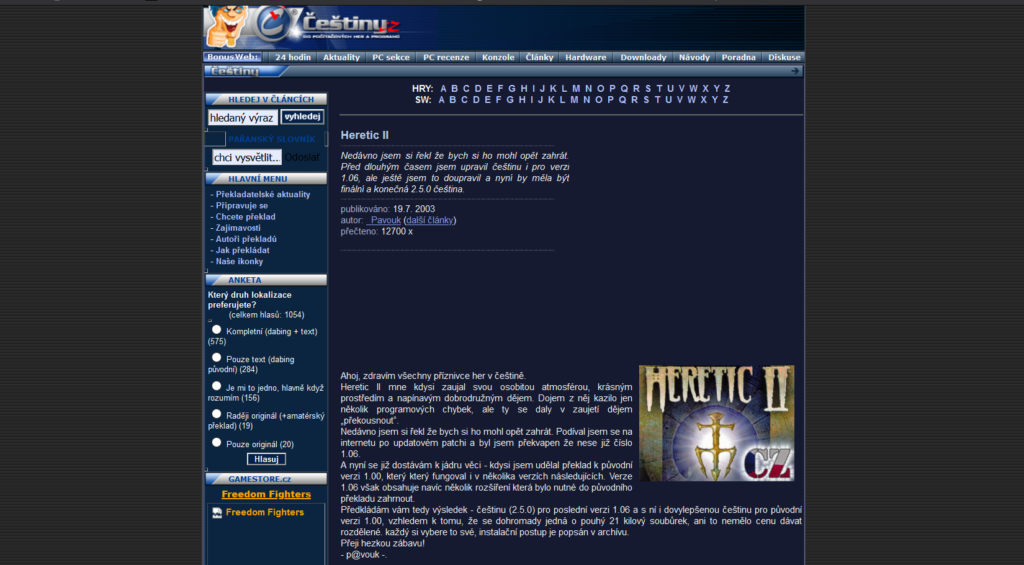Click letter Z in the HRY row
This screenshot has width=1024, height=565.
click(x=727, y=89)
